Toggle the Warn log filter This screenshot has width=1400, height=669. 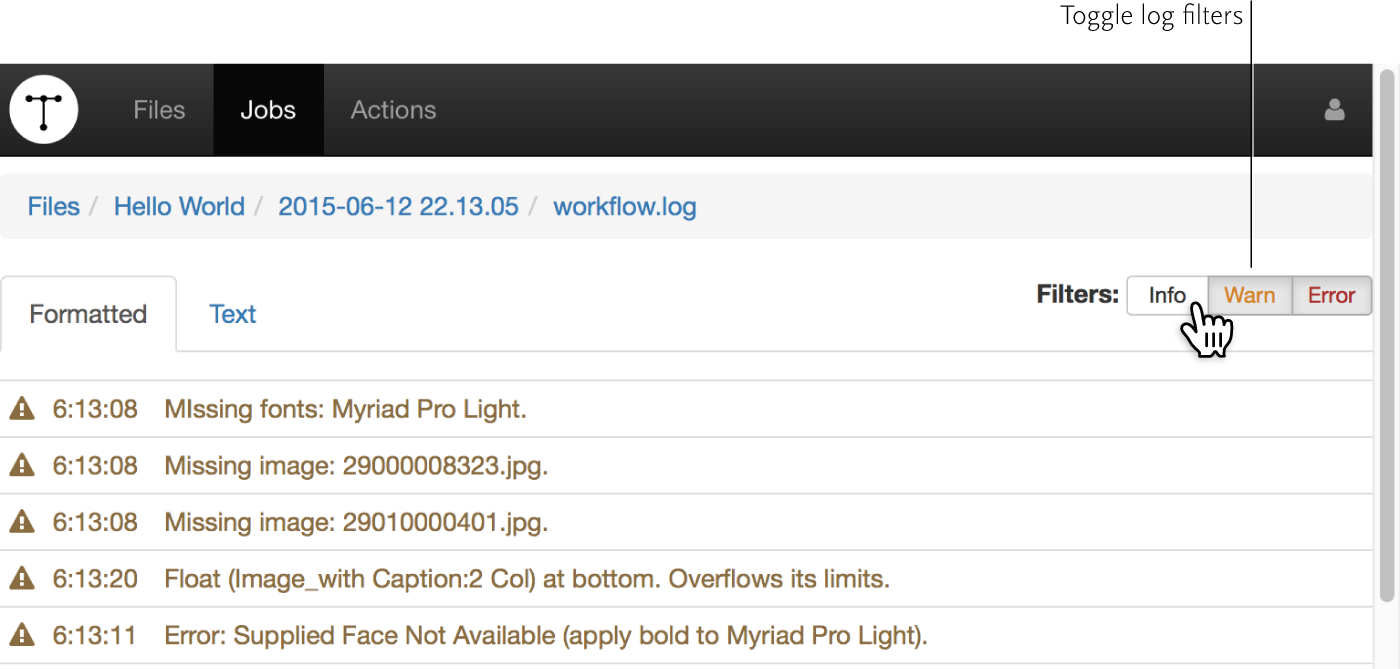click(x=1250, y=295)
